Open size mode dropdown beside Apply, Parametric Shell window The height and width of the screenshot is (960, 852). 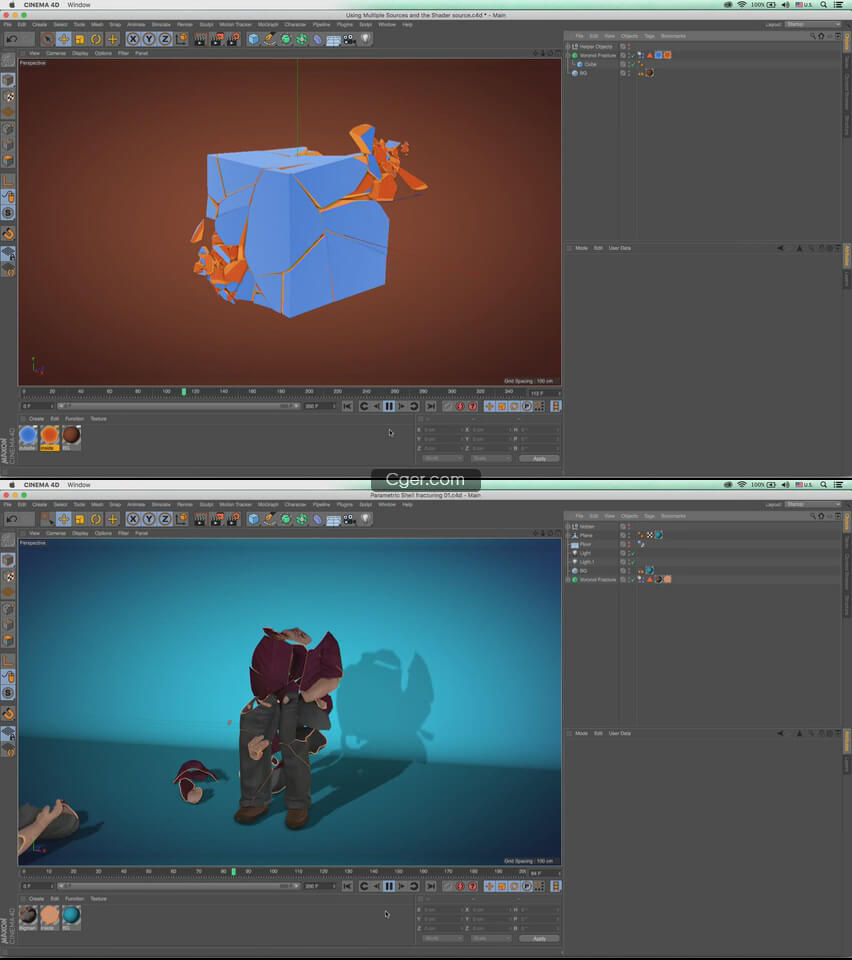pos(491,939)
